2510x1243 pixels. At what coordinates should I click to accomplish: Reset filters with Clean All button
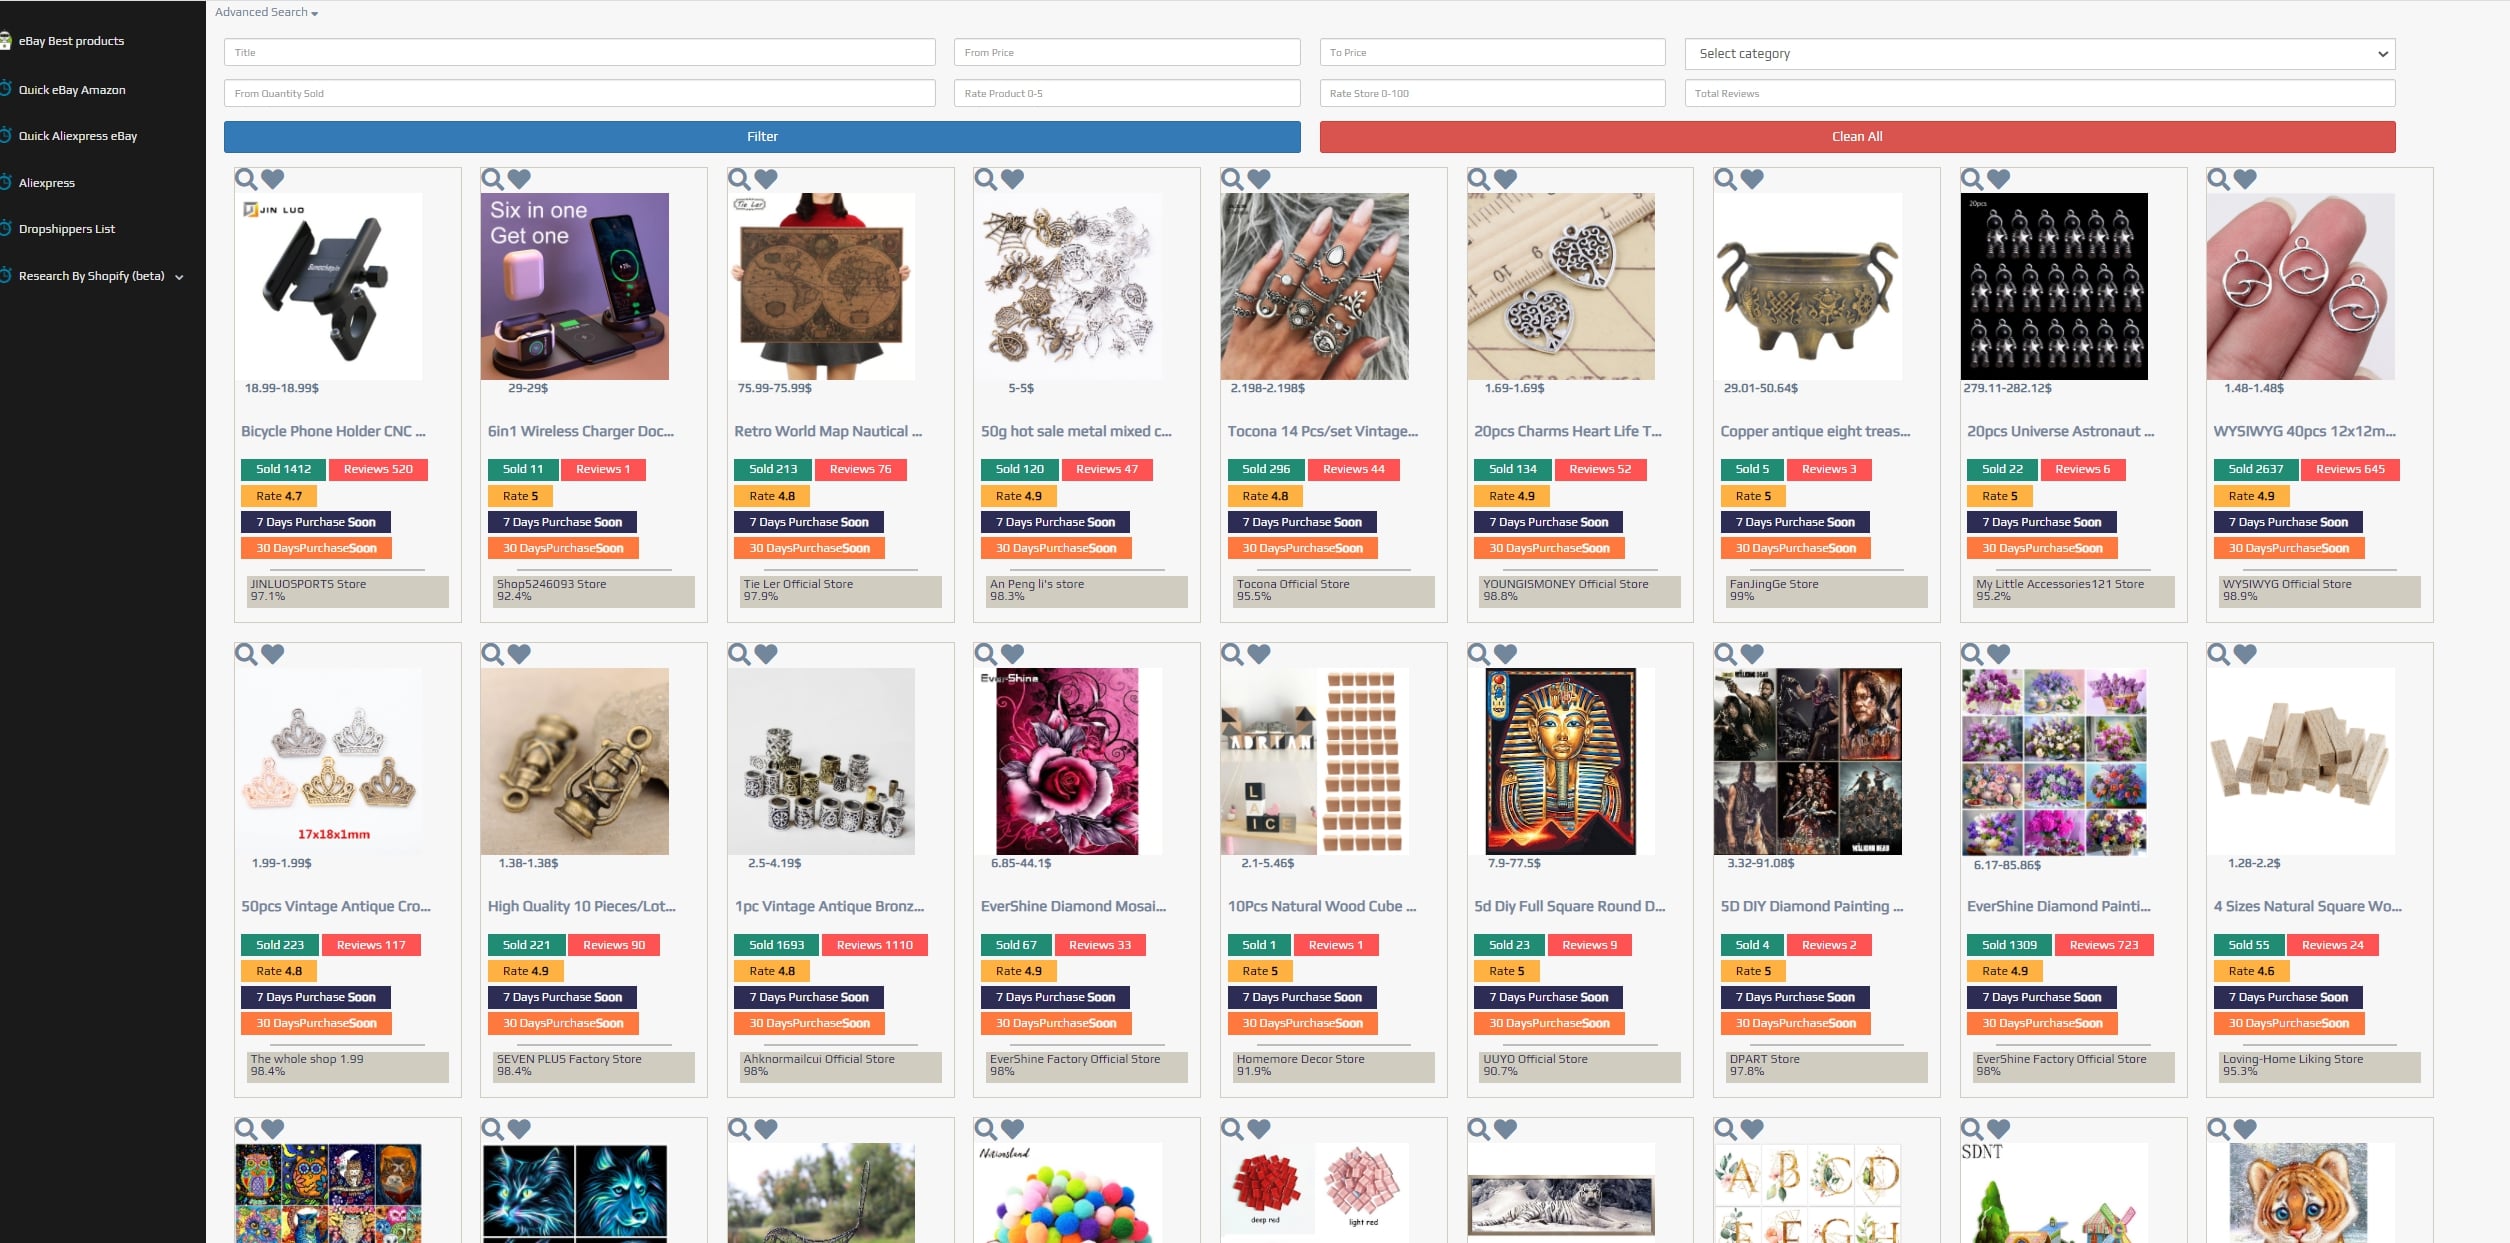pos(1857,137)
